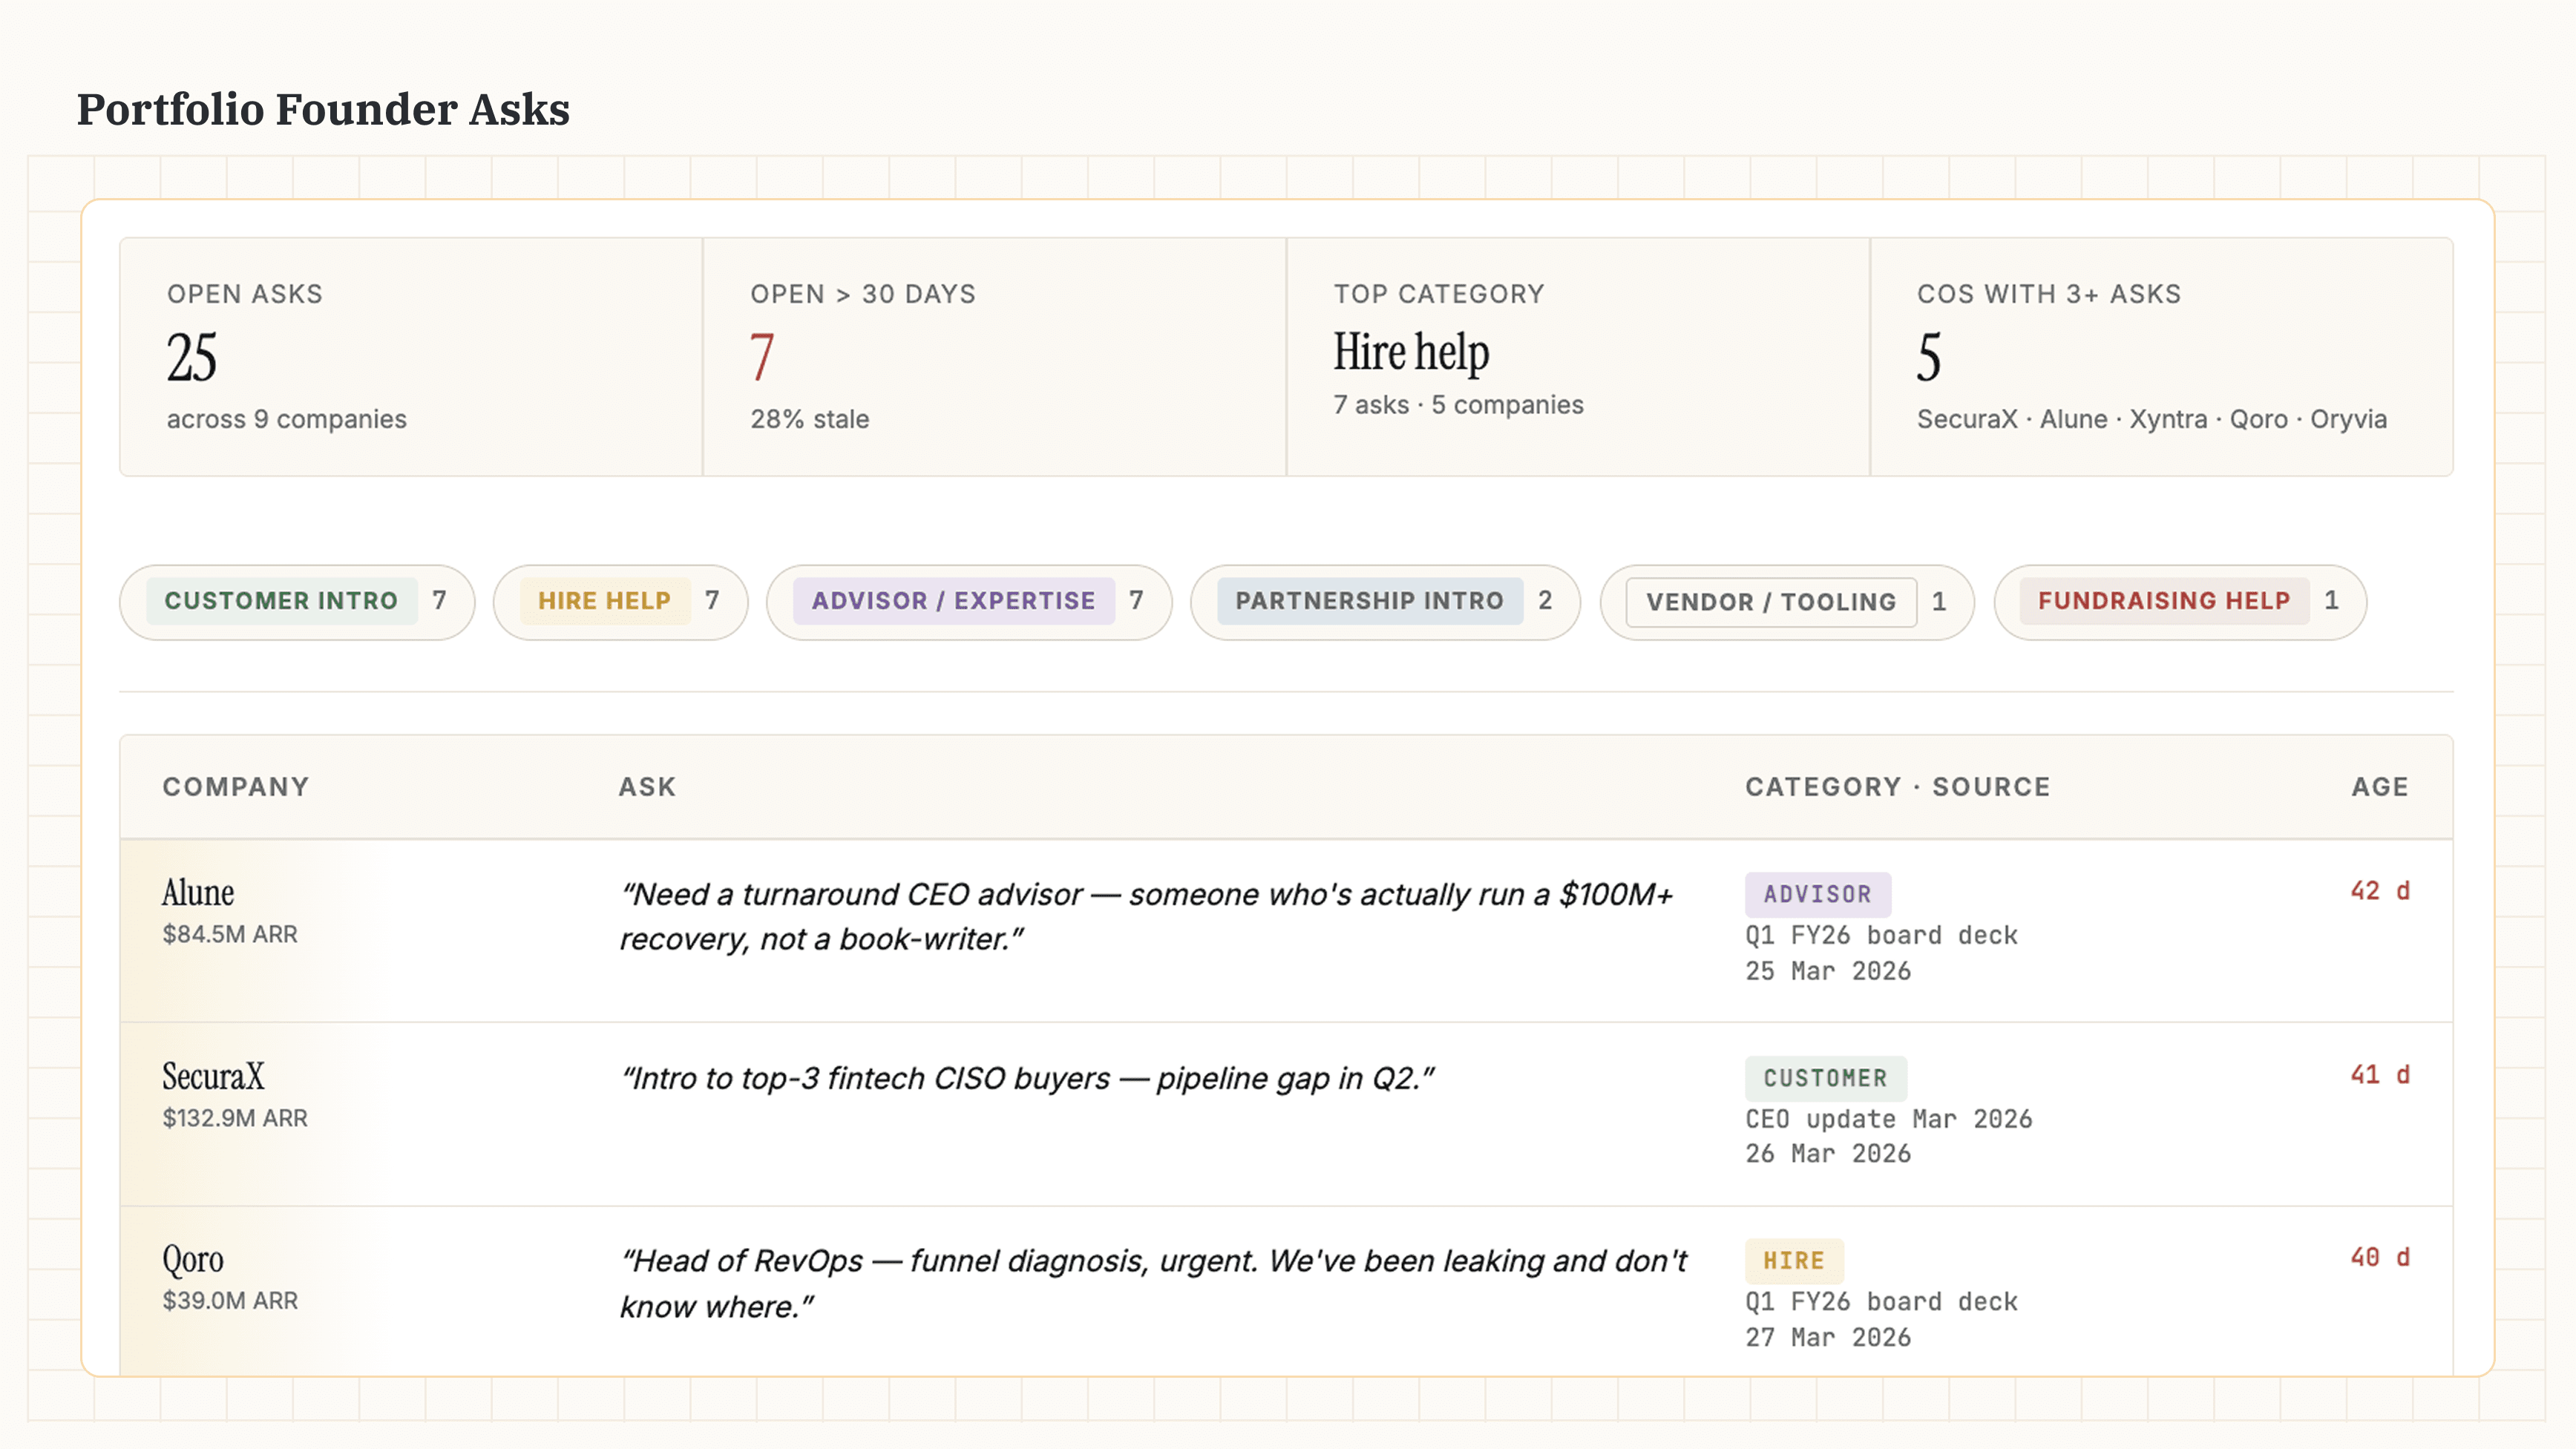2576x1449 pixels.
Task: Click the Ask column header
Action: coord(647,787)
